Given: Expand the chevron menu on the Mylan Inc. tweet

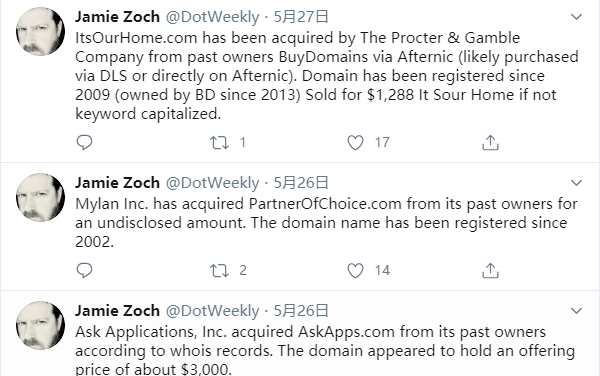Looking at the screenshot, I should (576, 183).
